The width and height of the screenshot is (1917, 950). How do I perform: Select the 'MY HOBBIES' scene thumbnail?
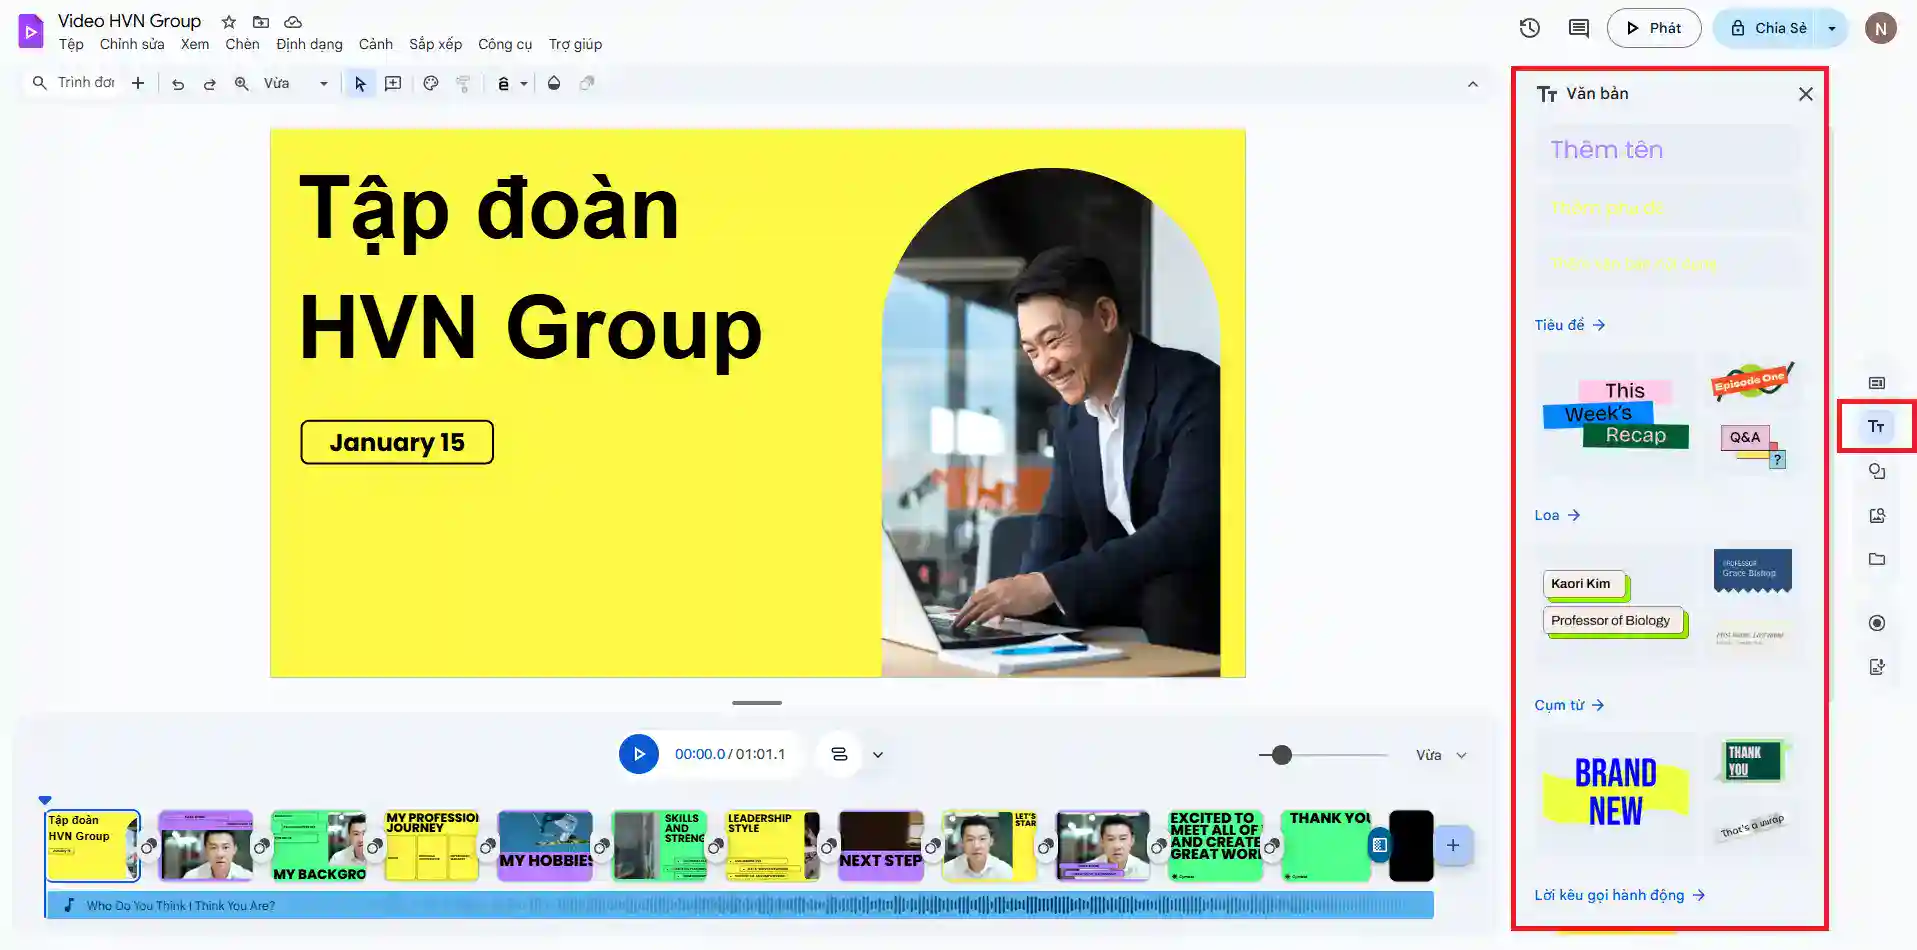click(x=545, y=845)
